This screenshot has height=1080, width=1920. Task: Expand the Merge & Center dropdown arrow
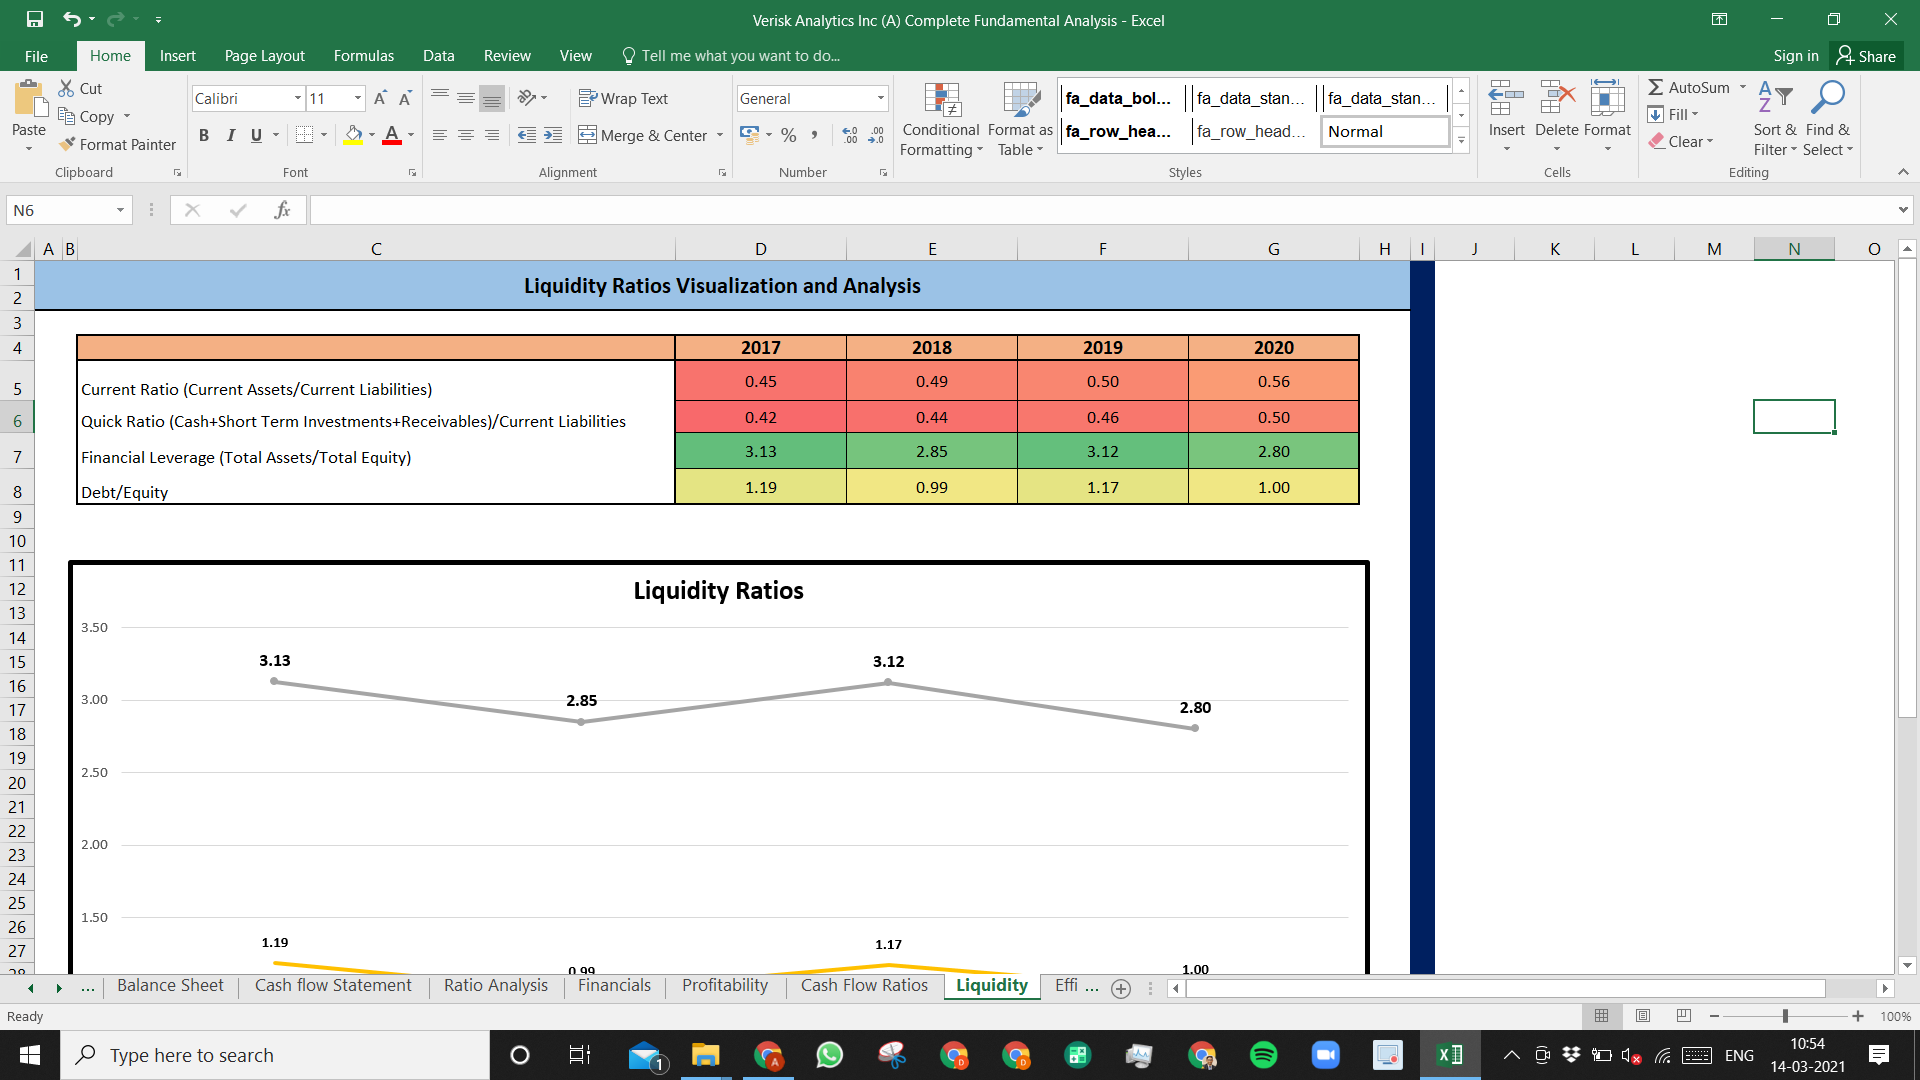coord(720,135)
